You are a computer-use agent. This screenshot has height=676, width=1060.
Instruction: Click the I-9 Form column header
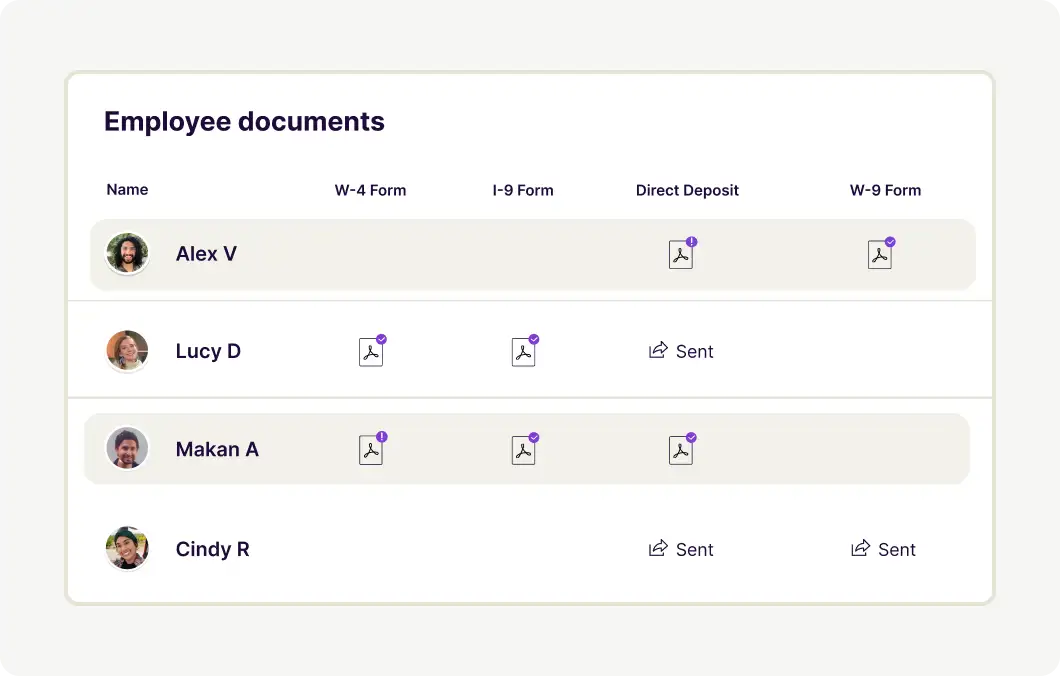coord(523,190)
